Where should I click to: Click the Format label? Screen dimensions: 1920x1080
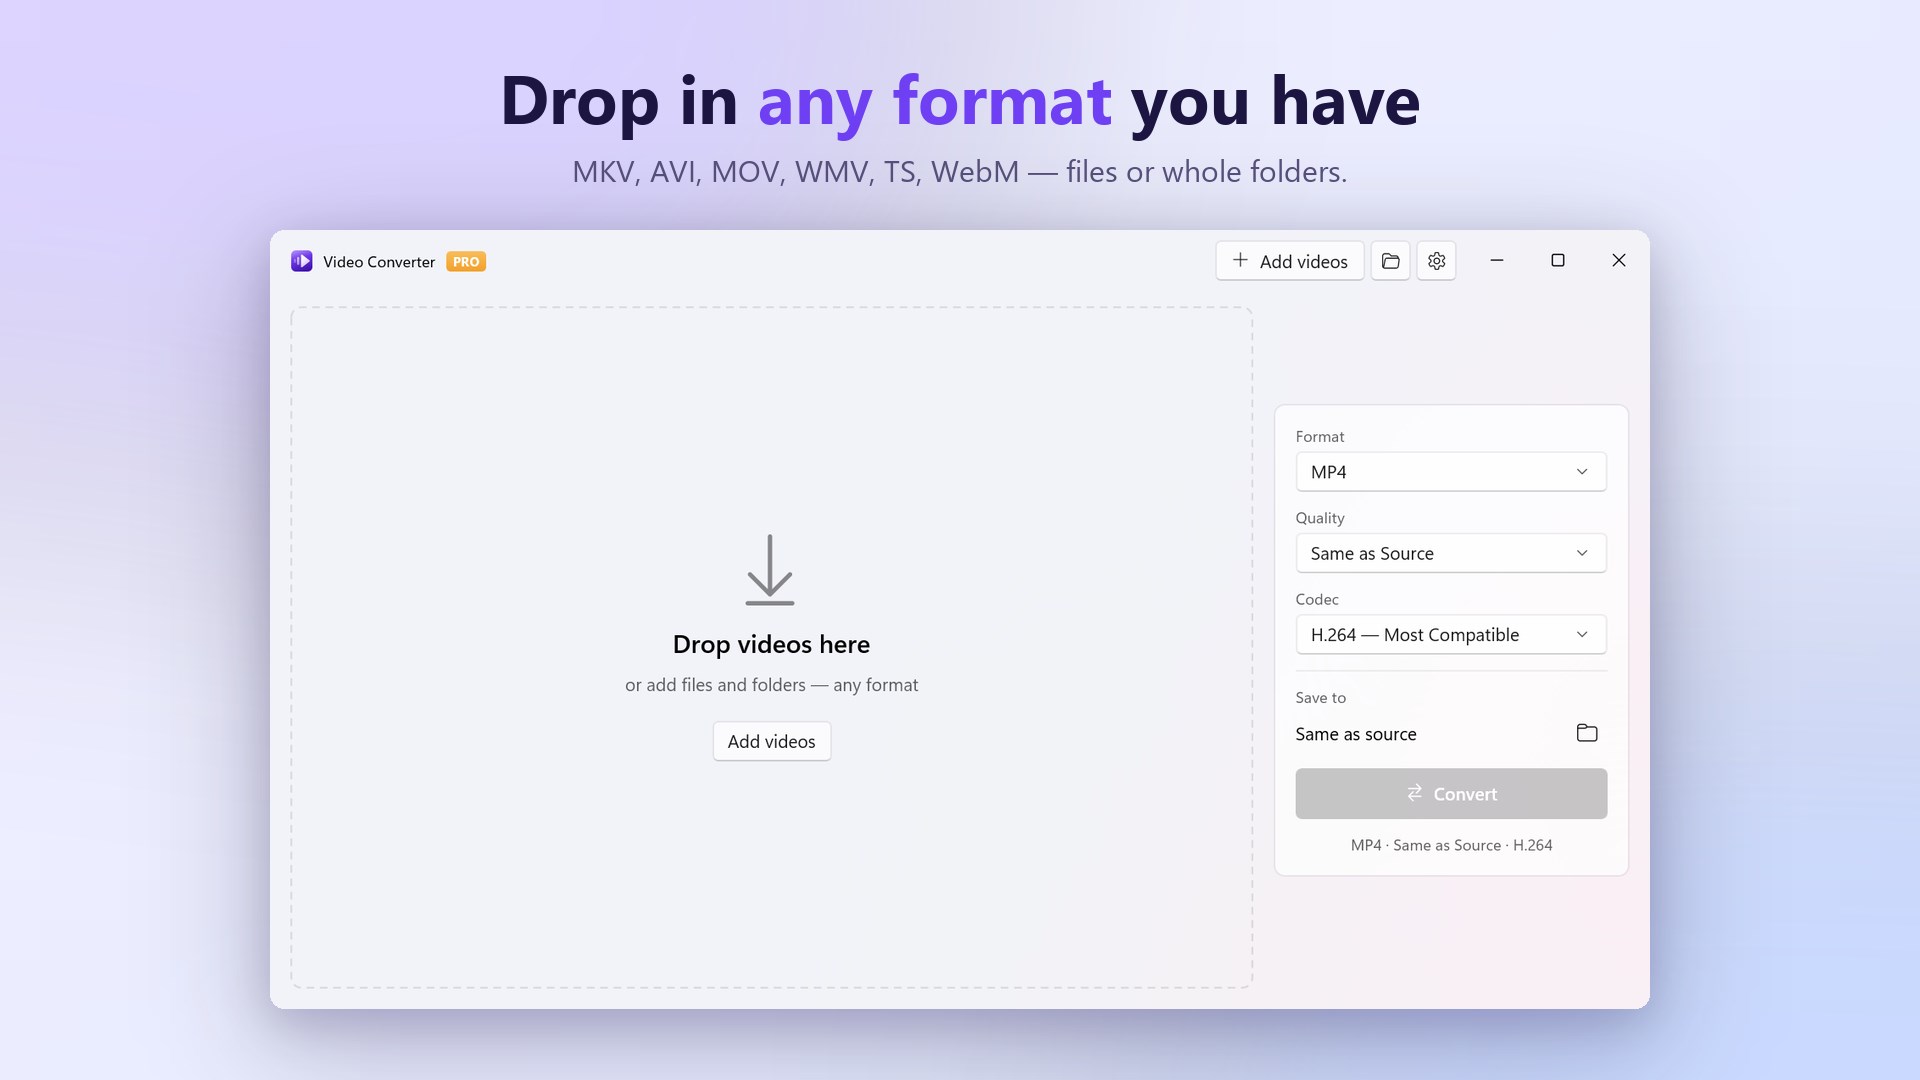click(x=1319, y=436)
